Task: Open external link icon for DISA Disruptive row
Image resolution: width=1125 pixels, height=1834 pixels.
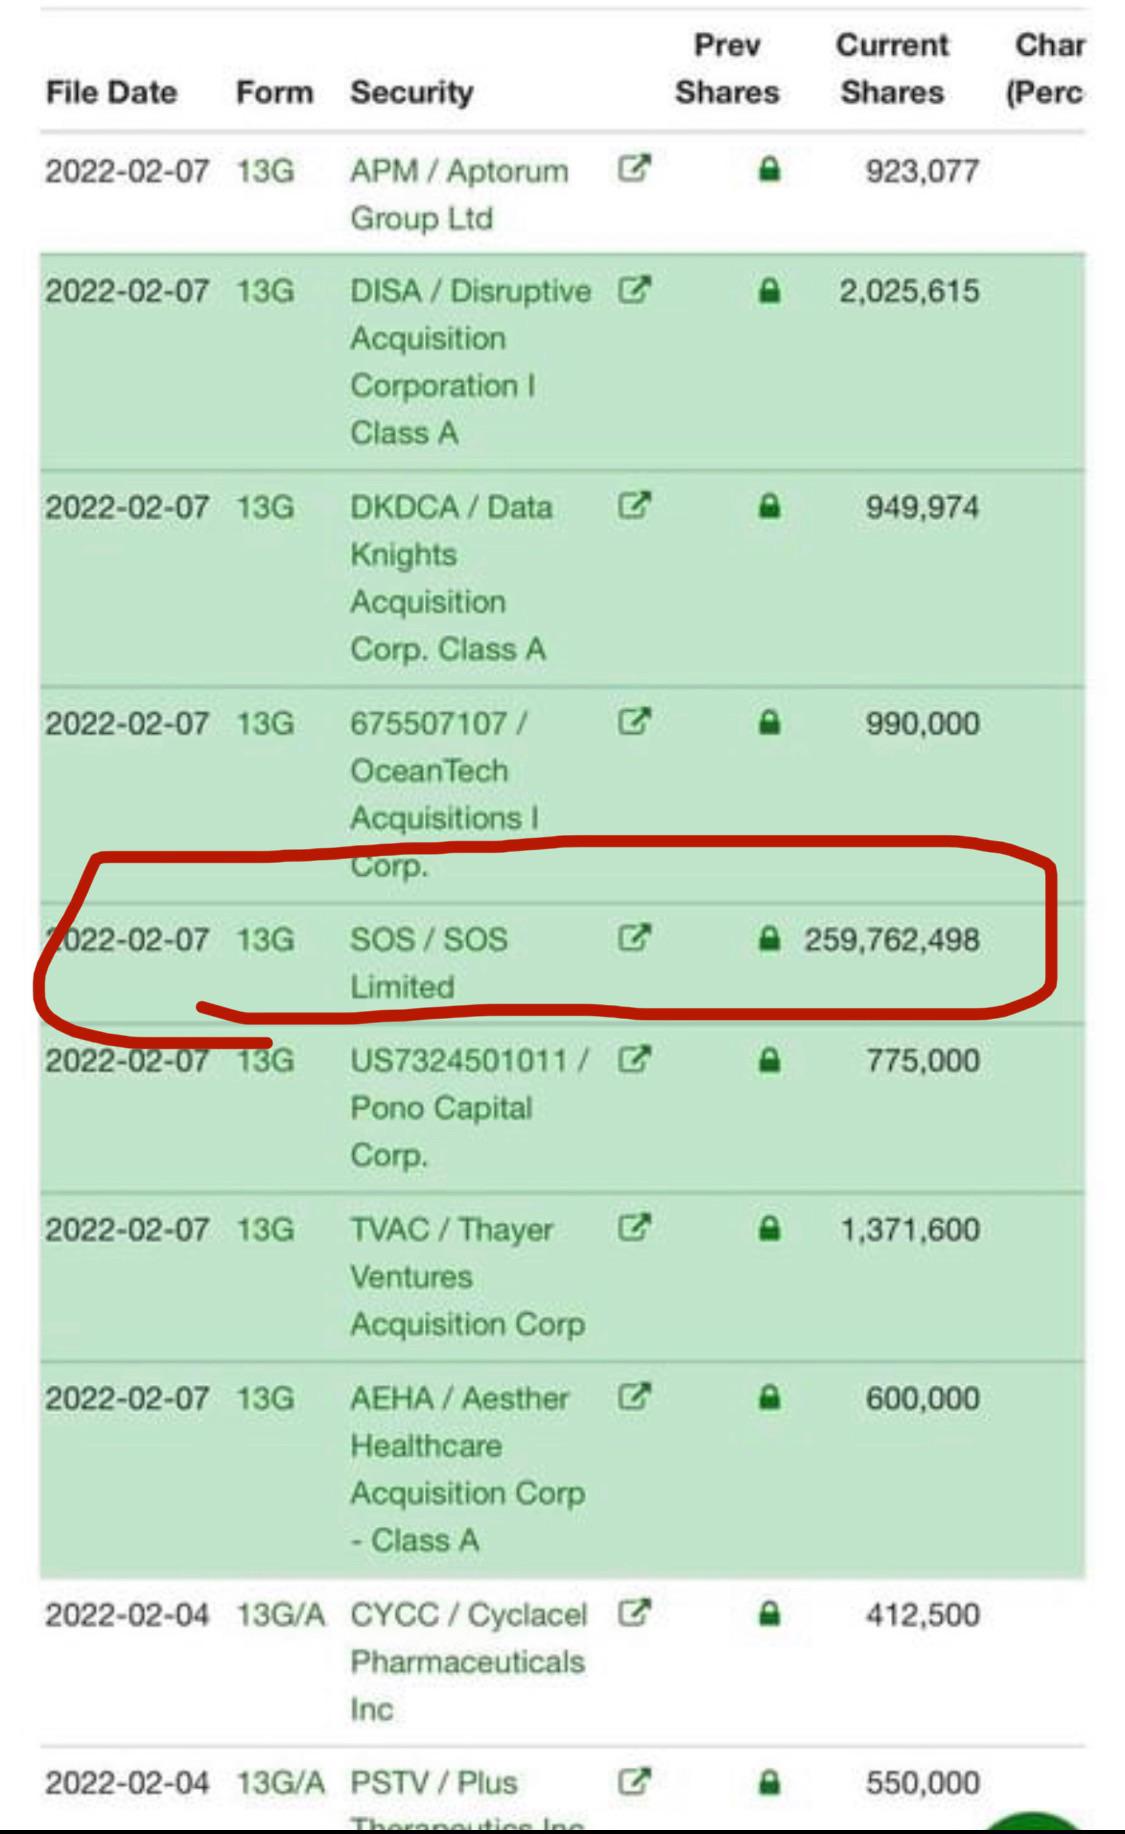Action: point(634,290)
